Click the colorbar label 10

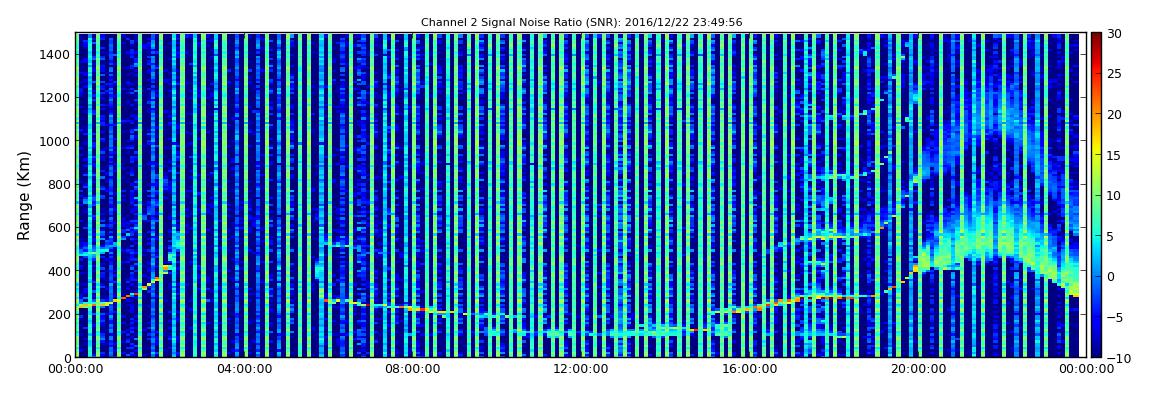[x=1115, y=196]
